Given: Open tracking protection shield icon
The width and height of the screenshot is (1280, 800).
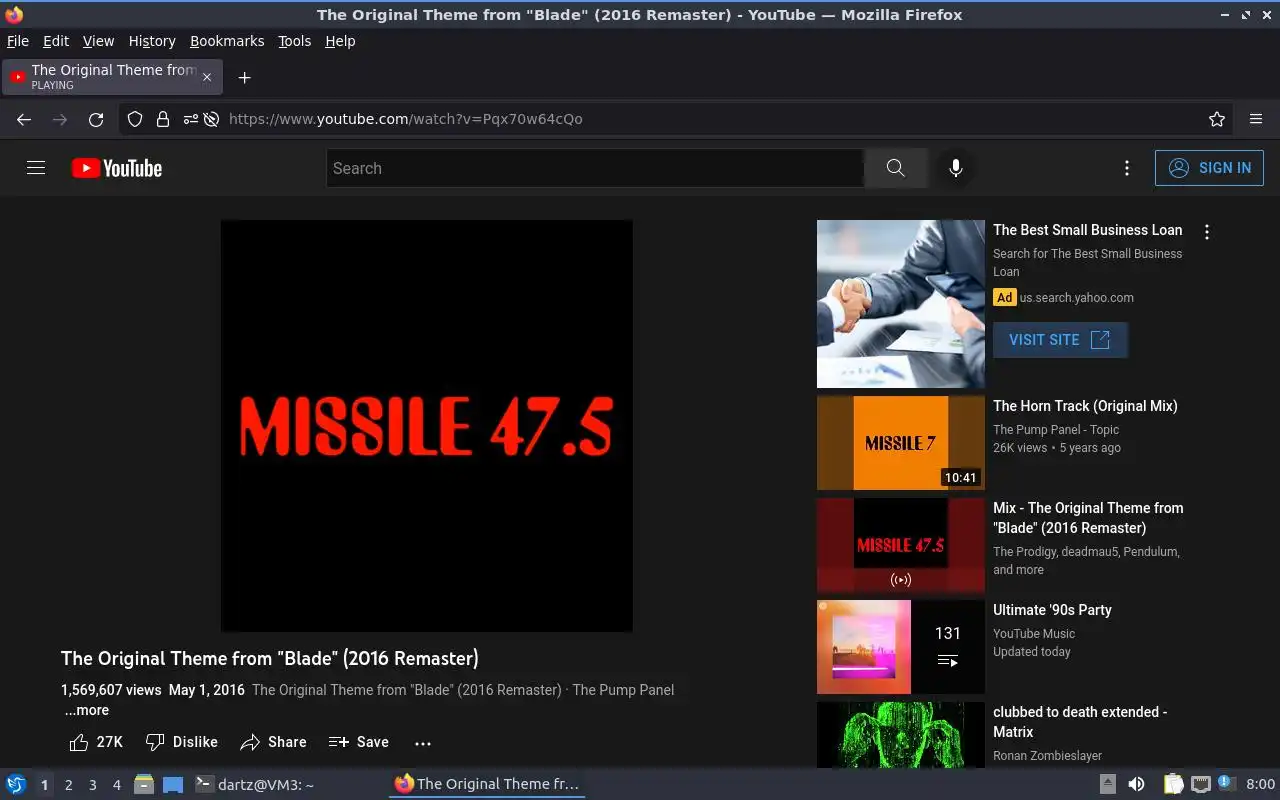Looking at the screenshot, I should coord(135,119).
